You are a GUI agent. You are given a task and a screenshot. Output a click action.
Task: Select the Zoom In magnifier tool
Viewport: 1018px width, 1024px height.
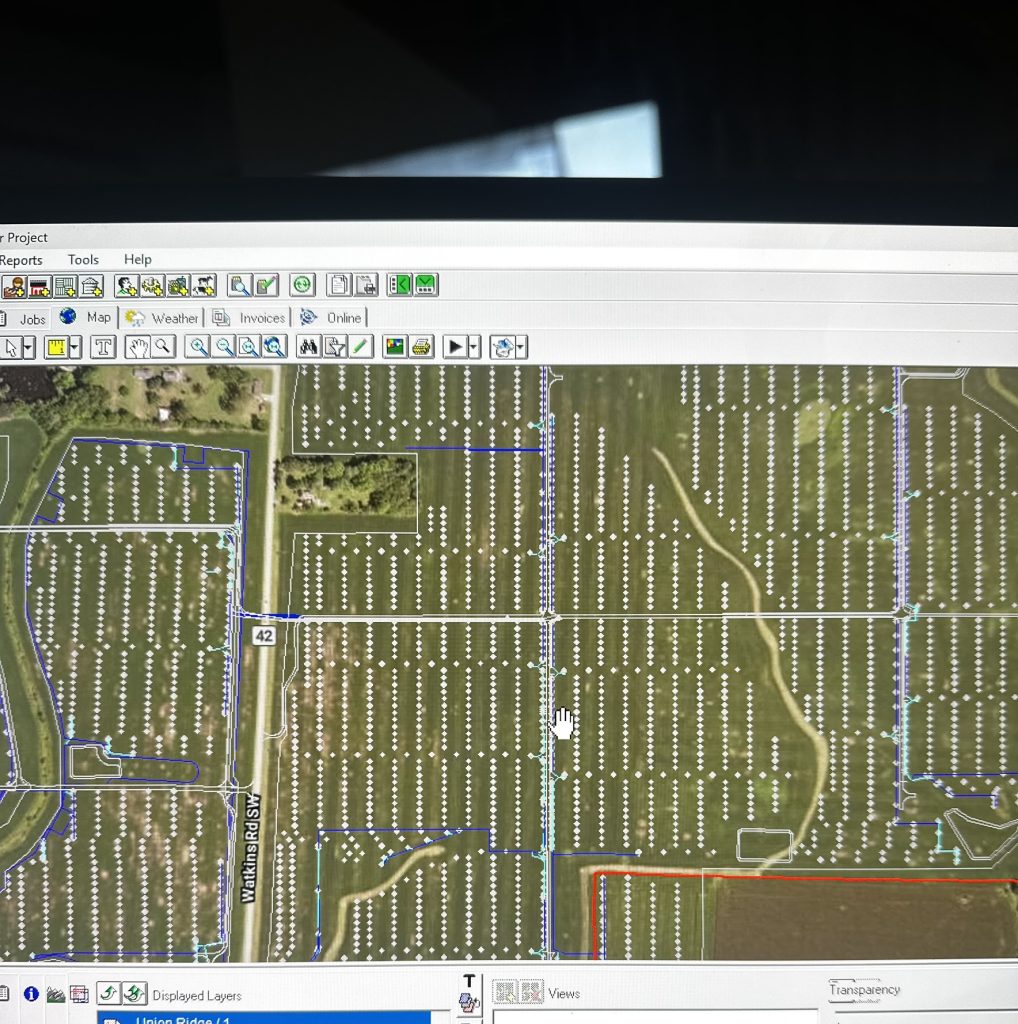[x=198, y=347]
